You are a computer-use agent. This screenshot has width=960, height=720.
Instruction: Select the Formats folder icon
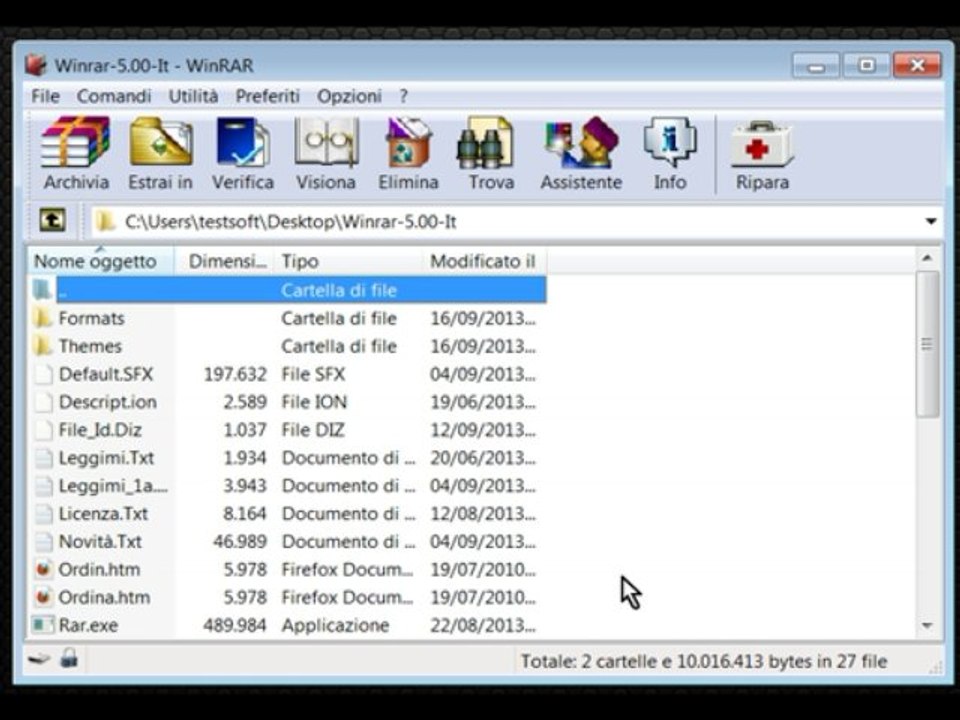[42, 318]
